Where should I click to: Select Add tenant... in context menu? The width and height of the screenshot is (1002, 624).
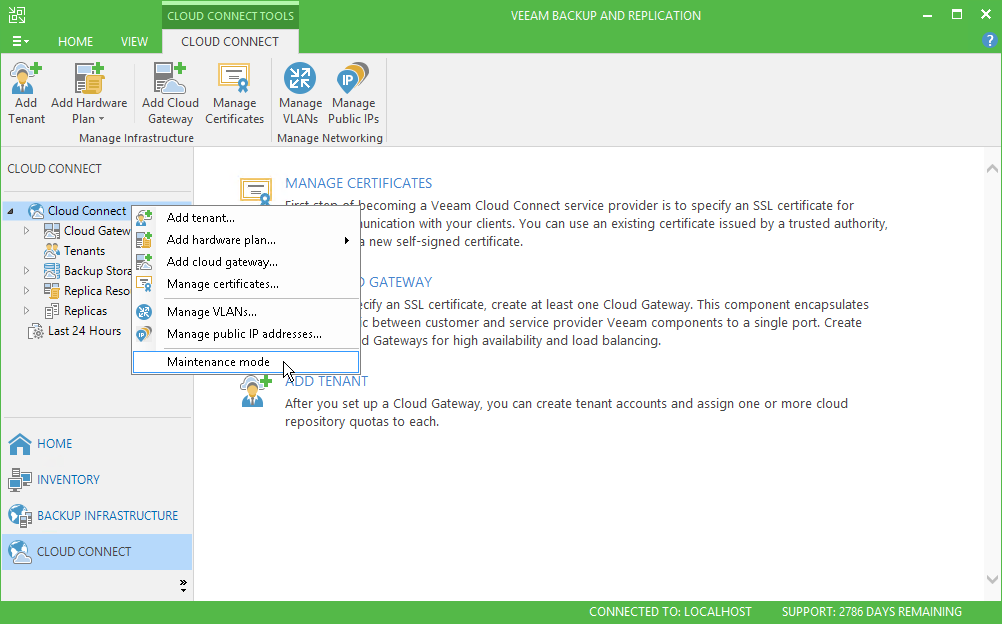pos(246,218)
